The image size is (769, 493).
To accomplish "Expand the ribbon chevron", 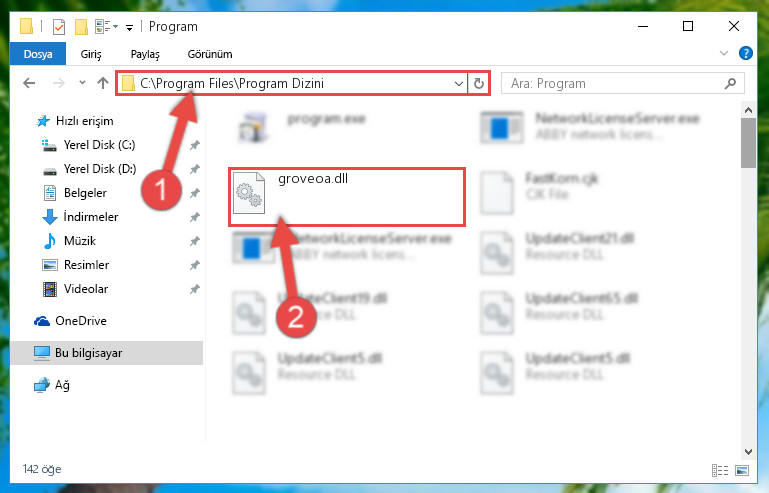I will click(724, 53).
